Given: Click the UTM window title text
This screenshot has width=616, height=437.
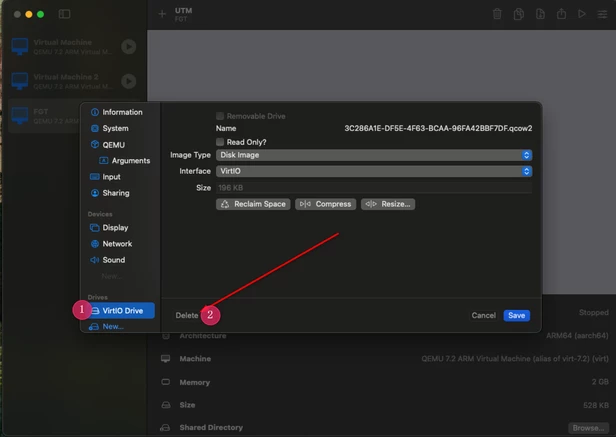Looking at the screenshot, I should 183,11.
